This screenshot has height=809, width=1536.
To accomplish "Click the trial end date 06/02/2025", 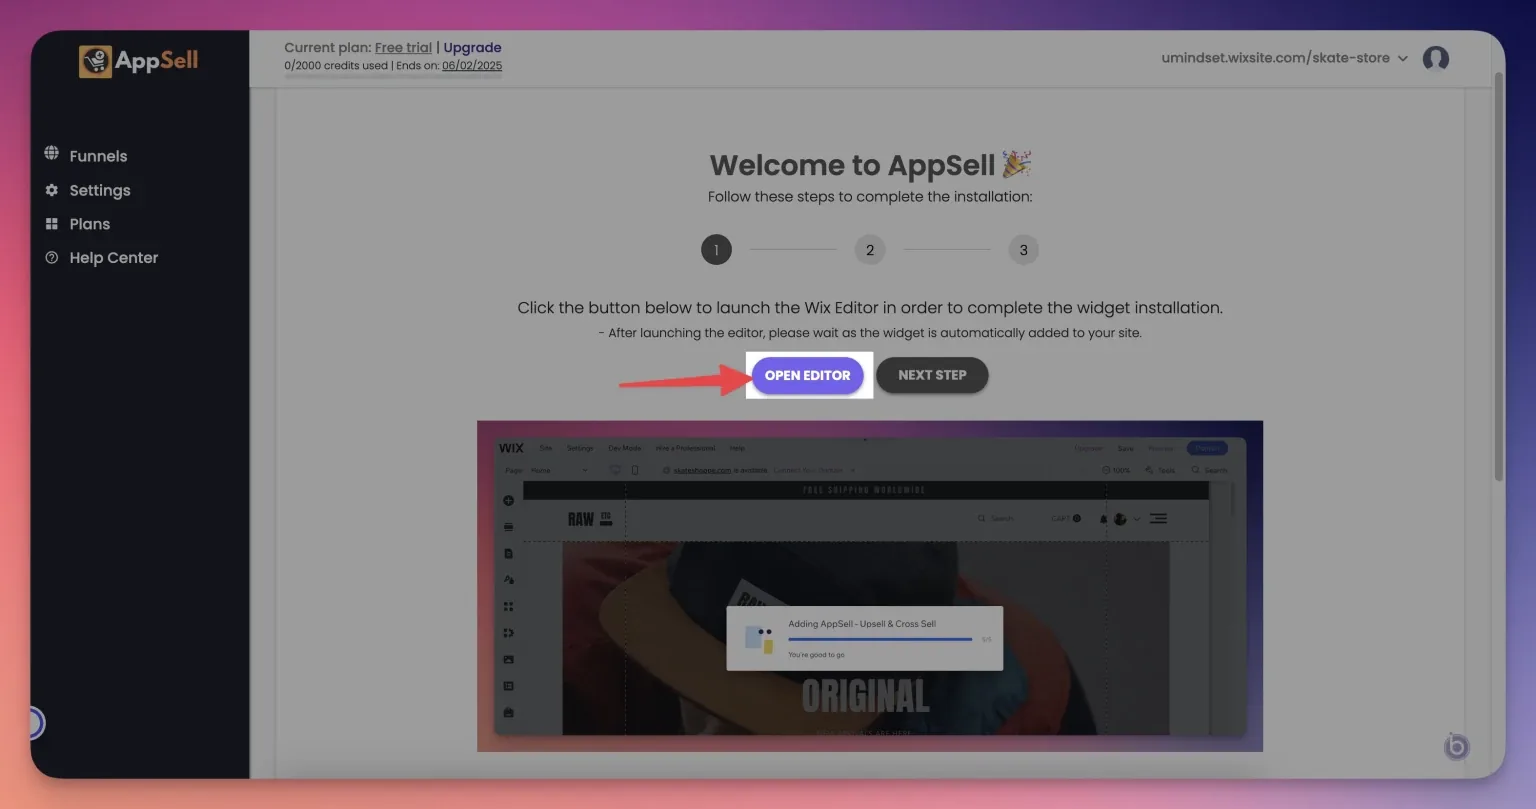I will [472, 66].
